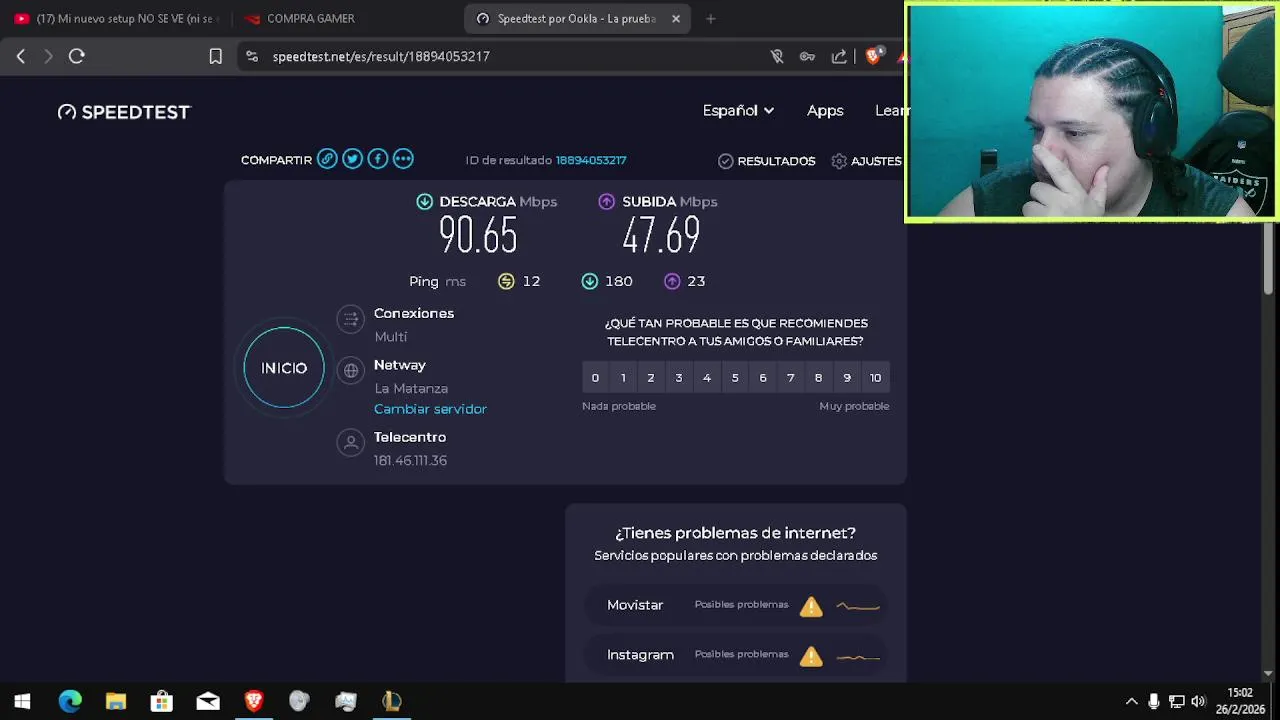Rate recommendation as 9
This screenshot has height=720, width=1280.
(x=847, y=377)
